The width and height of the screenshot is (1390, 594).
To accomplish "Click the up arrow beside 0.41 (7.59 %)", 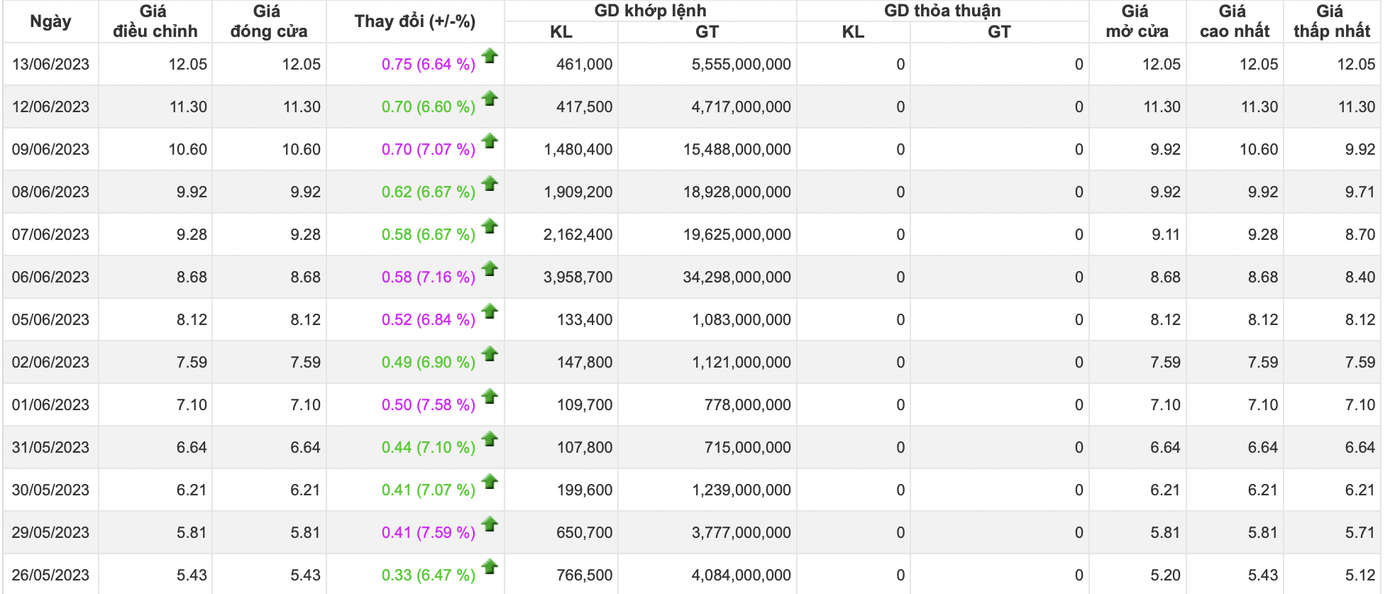I will [x=489, y=524].
